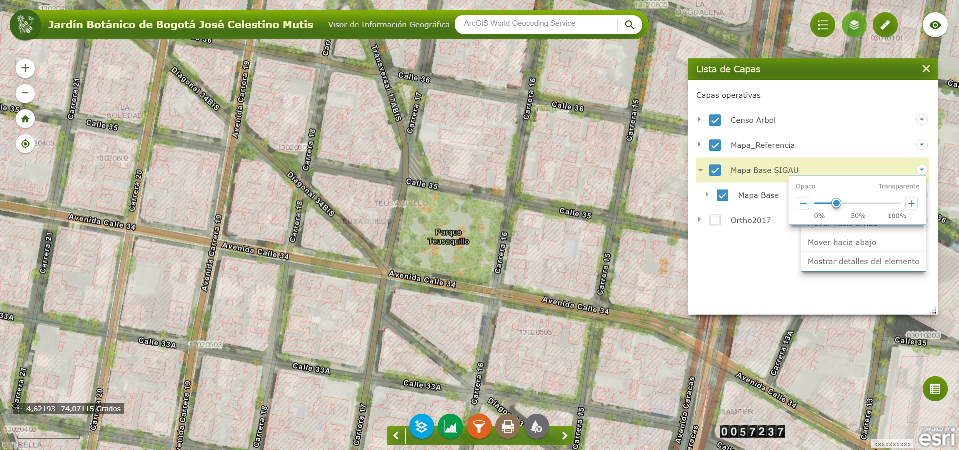This screenshot has height=450, width=959.
Task: Zoom in on the map
Action: [25, 69]
